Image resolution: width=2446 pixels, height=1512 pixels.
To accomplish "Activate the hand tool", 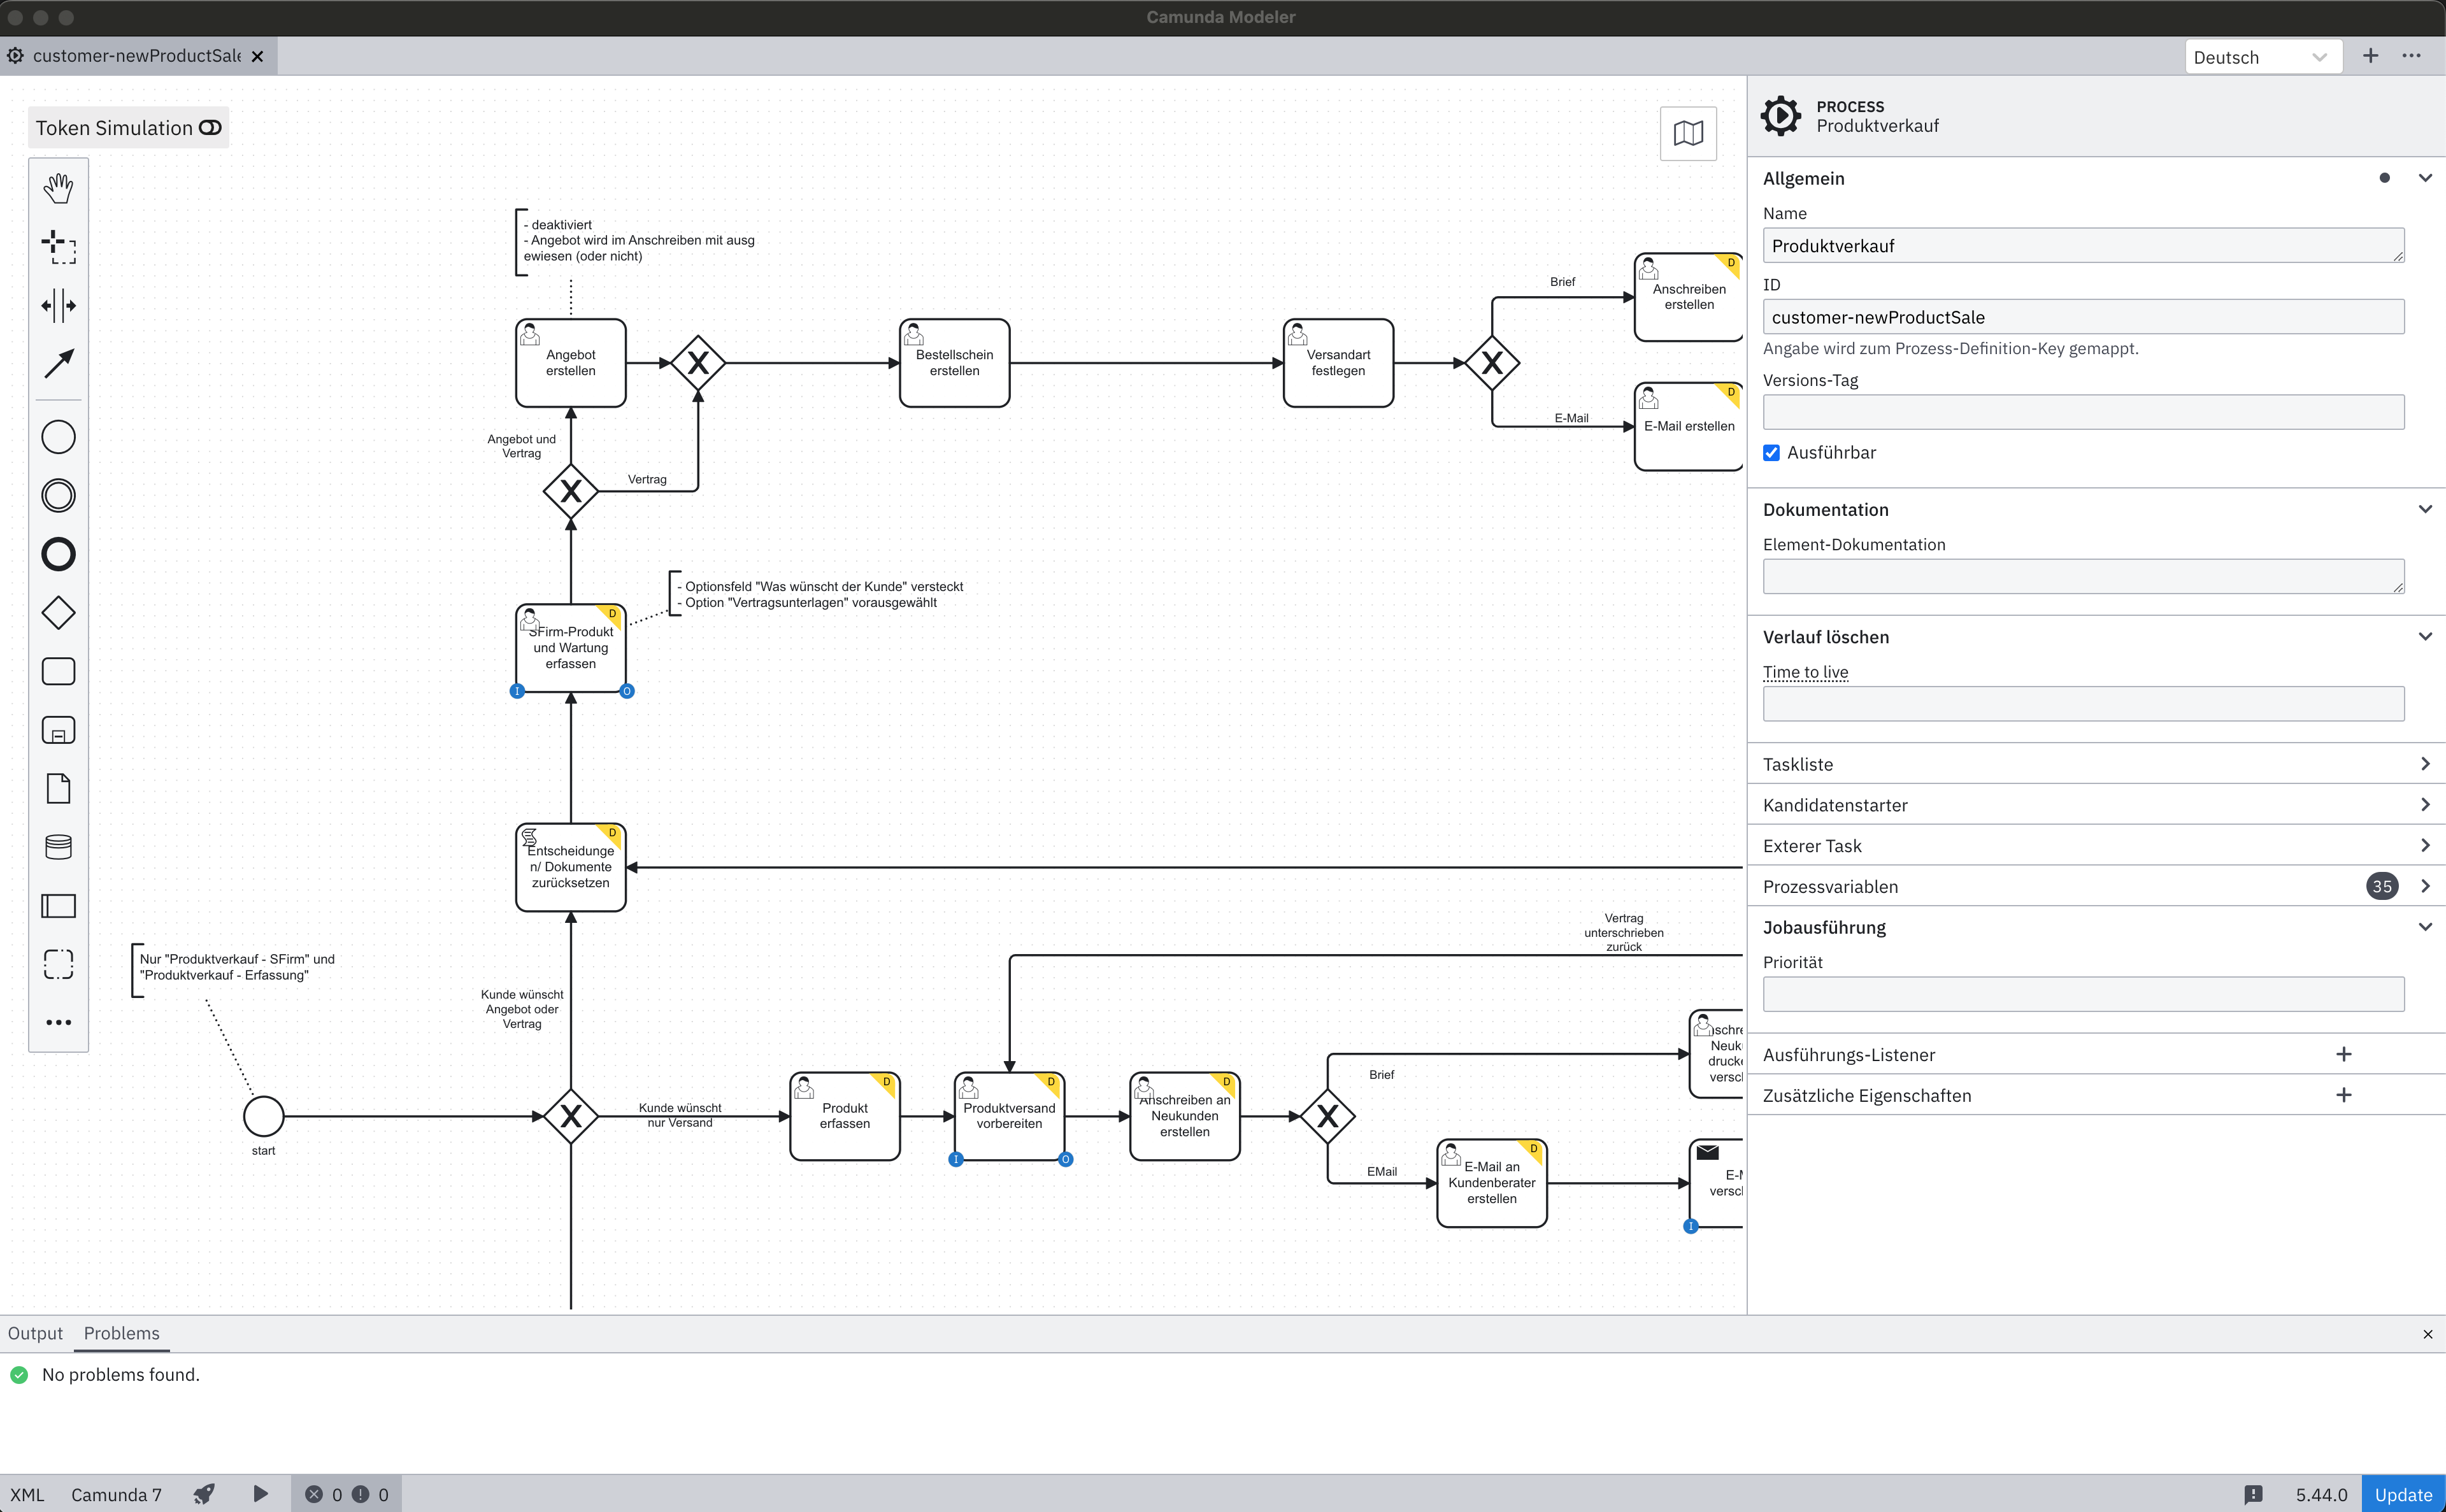I will (58, 188).
